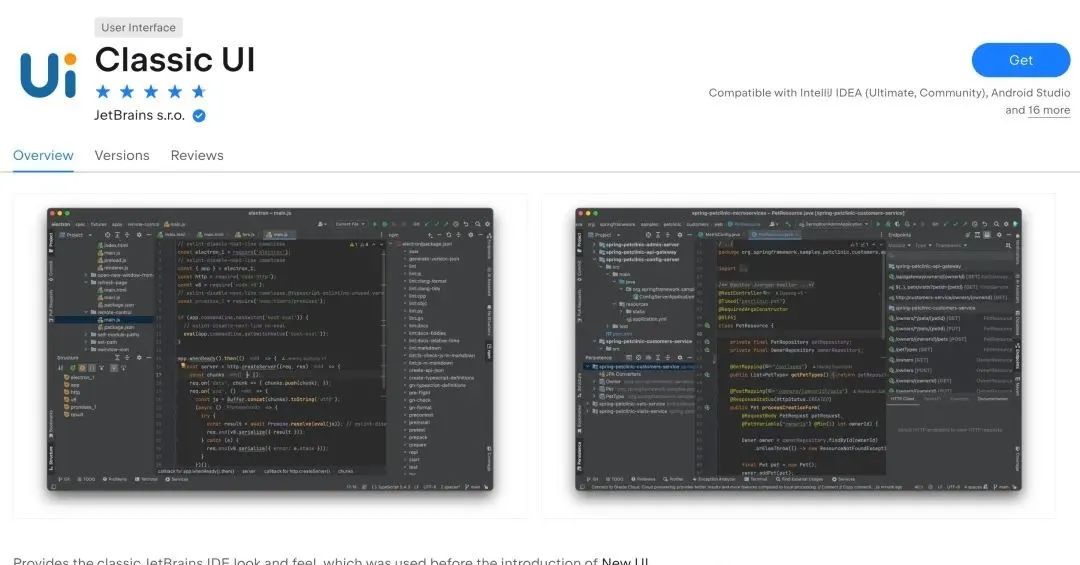
Task: Click the blue Get button
Action: click(1020, 60)
